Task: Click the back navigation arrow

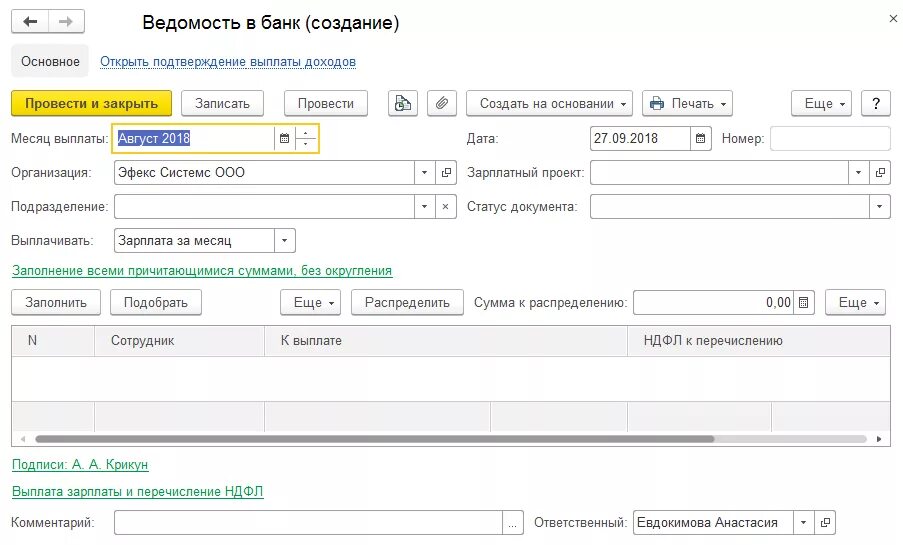Action: [30, 22]
